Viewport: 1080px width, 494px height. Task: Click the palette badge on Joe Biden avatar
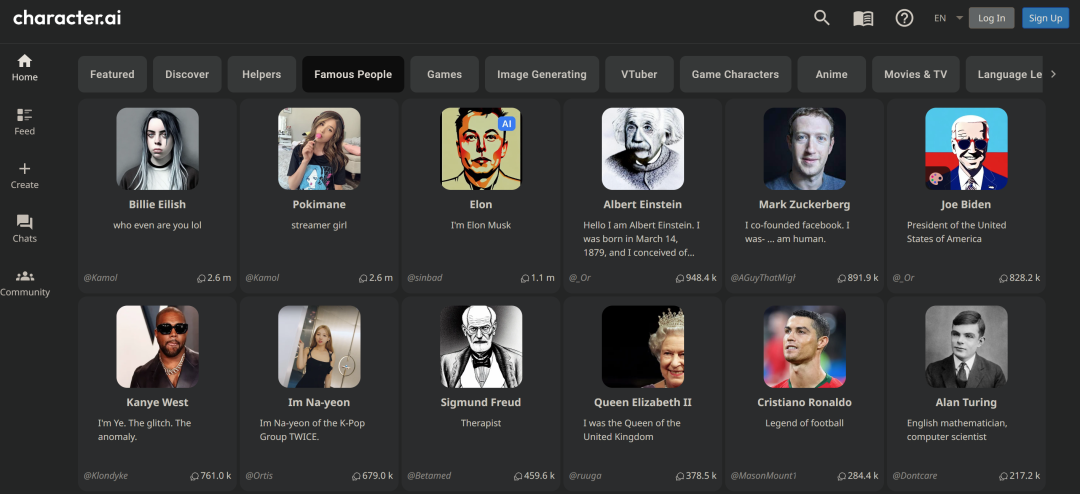(934, 178)
